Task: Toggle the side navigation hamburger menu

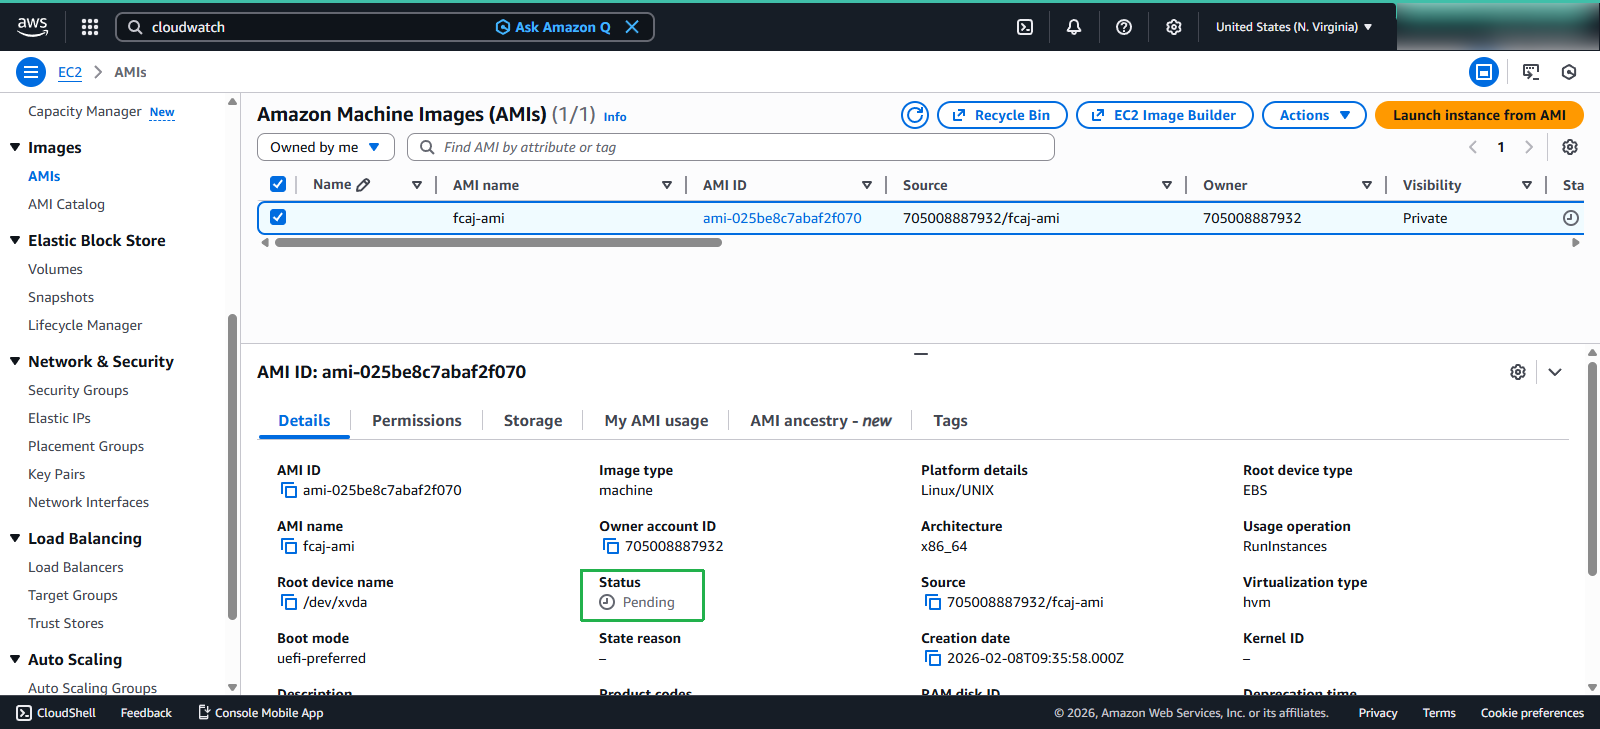Action: pyautogui.click(x=31, y=72)
